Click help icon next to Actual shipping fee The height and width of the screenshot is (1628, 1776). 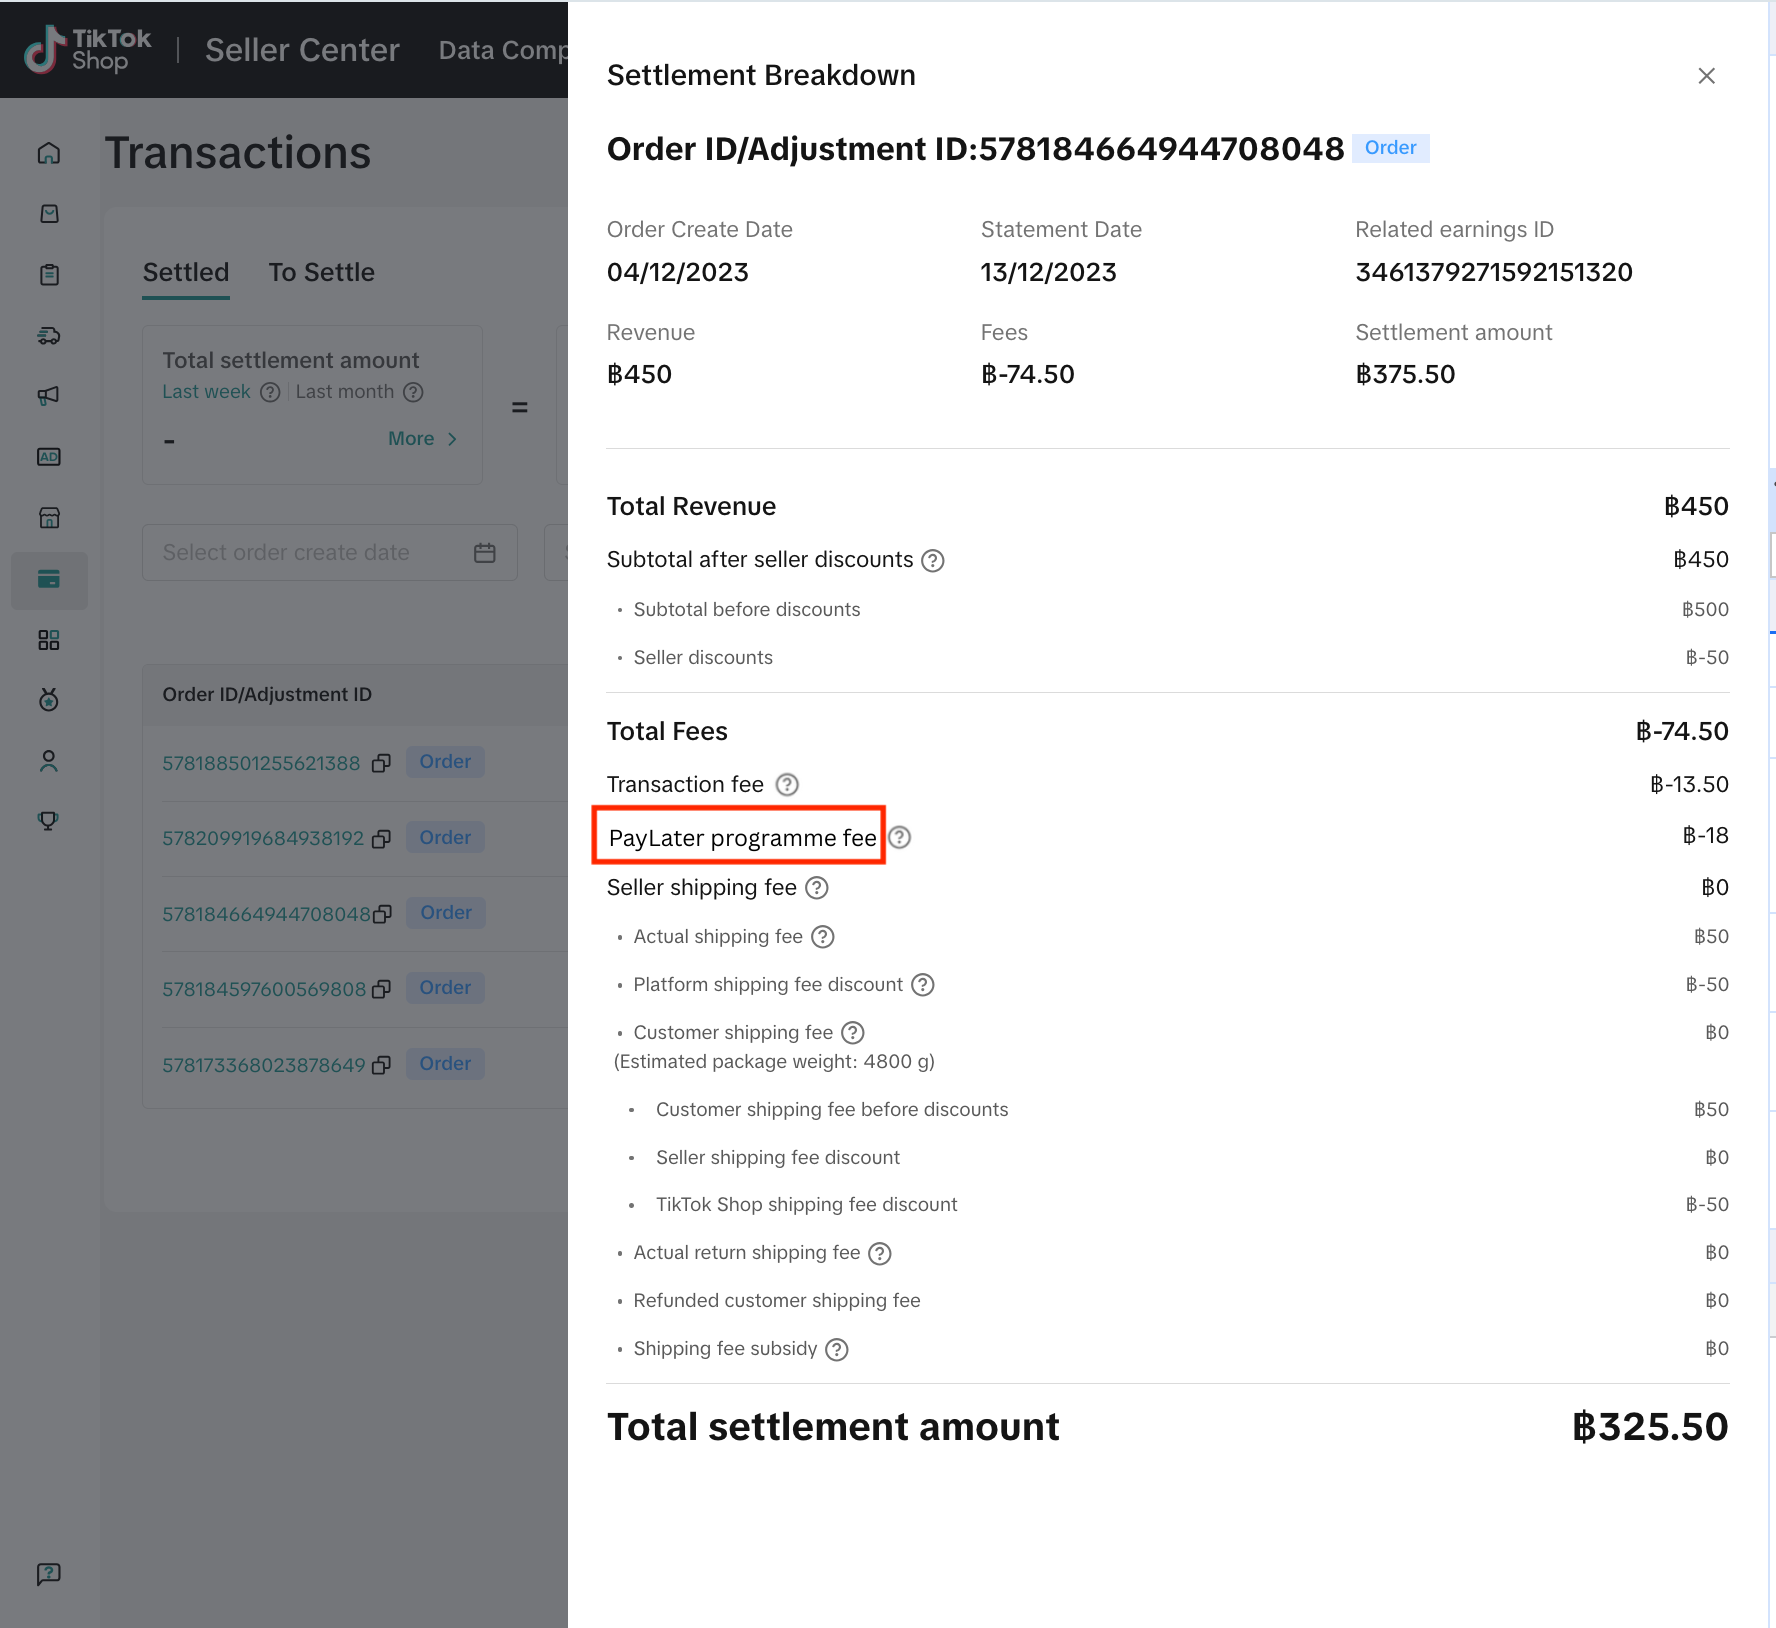[823, 937]
